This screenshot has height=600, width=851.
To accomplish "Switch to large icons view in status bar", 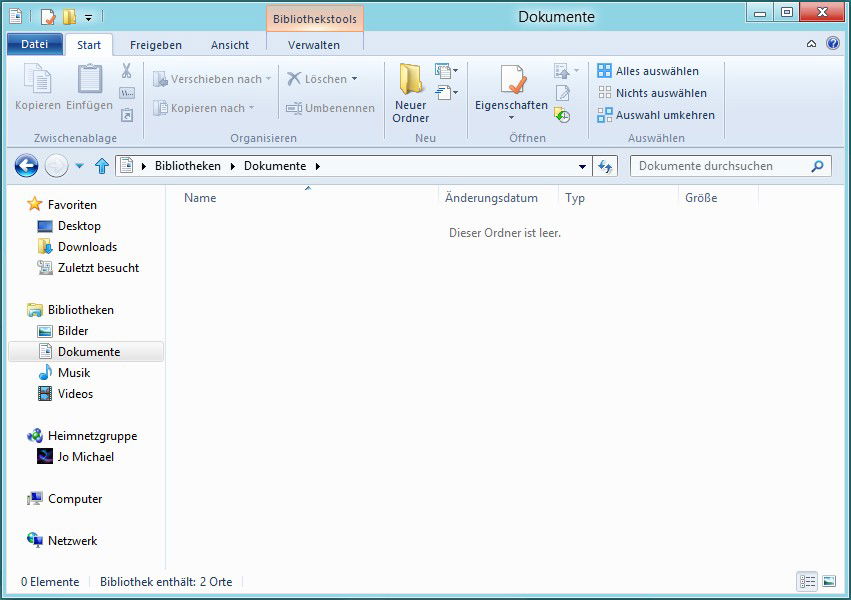I will point(829,582).
